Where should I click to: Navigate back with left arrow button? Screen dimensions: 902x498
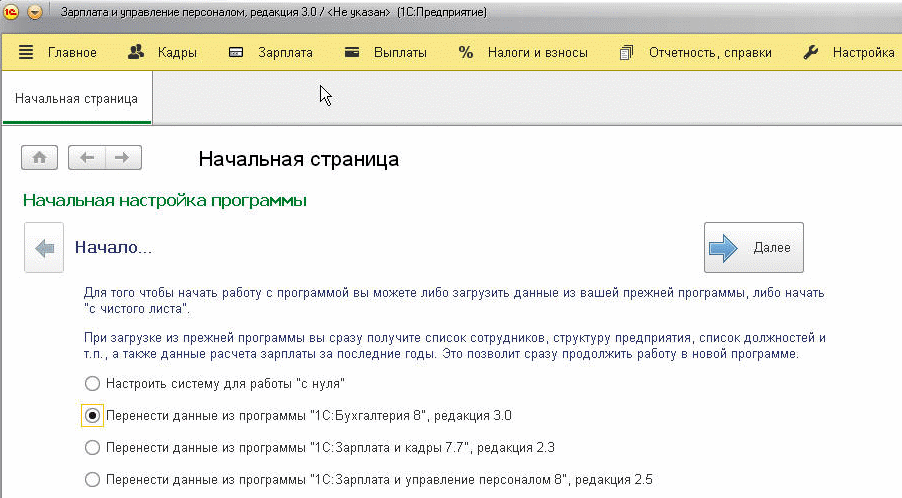(87, 158)
